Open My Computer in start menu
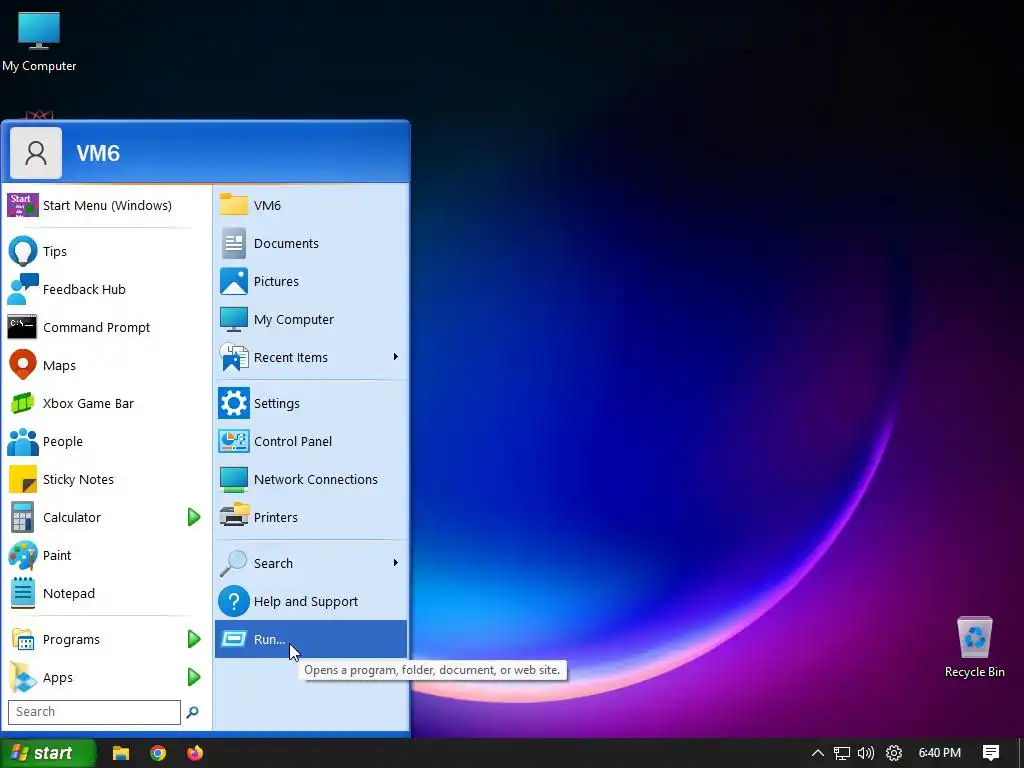The height and width of the screenshot is (768, 1024). (x=311, y=319)
